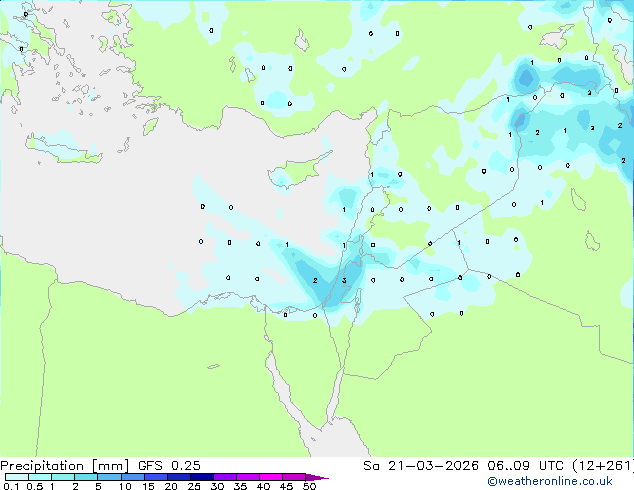Click the legend scale value '45'

click(286, 486)
